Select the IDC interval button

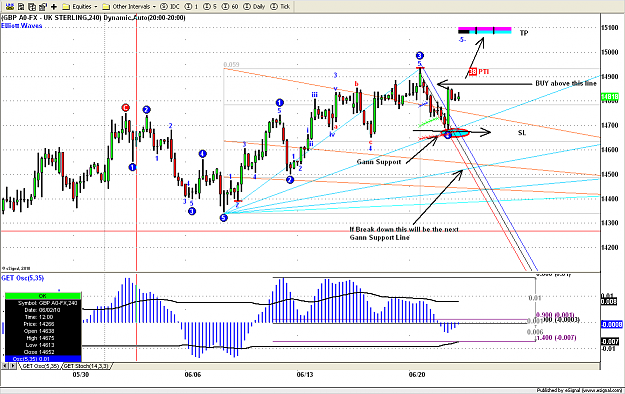tap(170, 6)
